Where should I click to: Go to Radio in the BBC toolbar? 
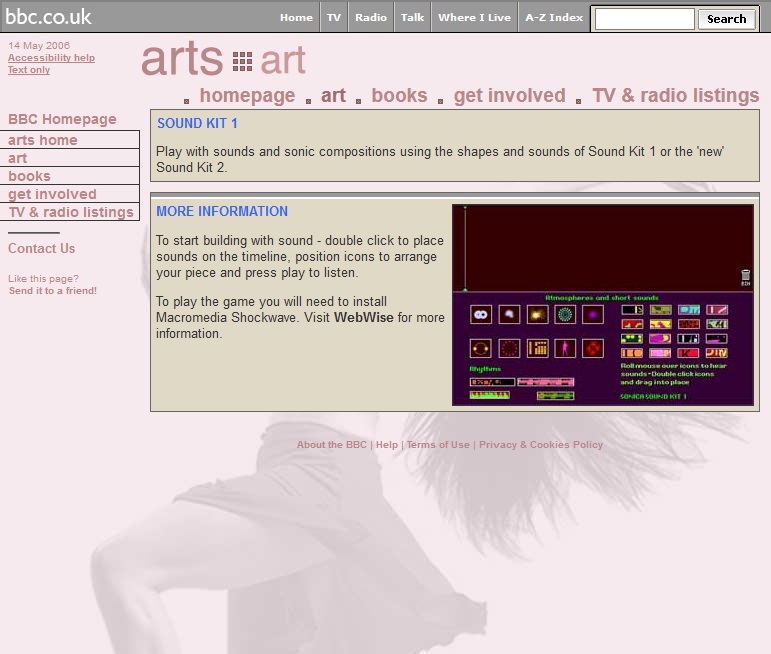(x=371, y=17)
